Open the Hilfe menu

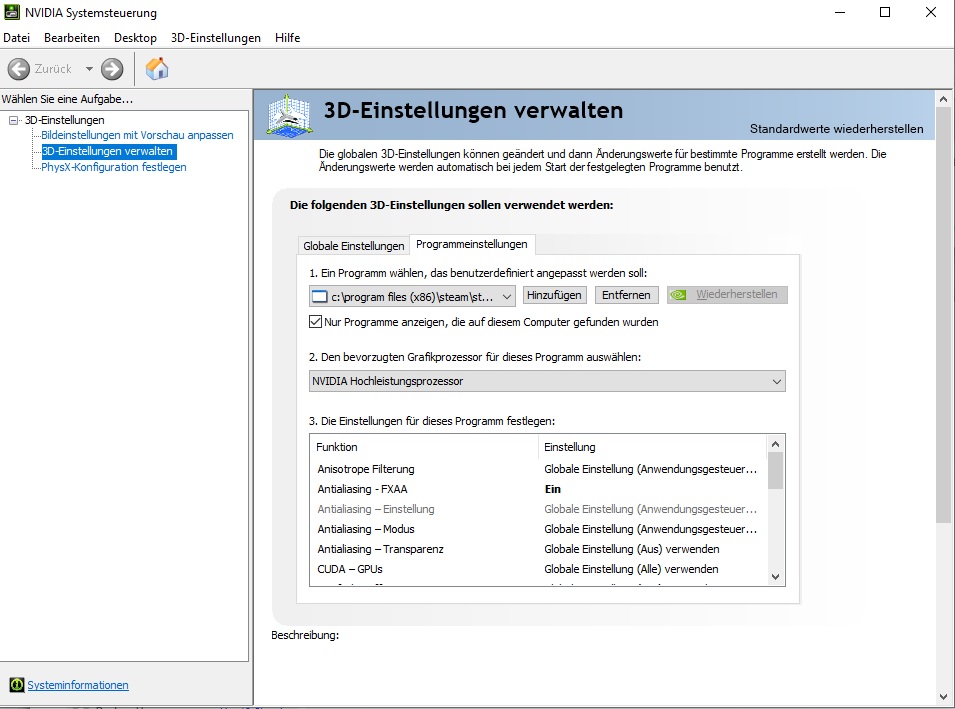tap(287, 38)
